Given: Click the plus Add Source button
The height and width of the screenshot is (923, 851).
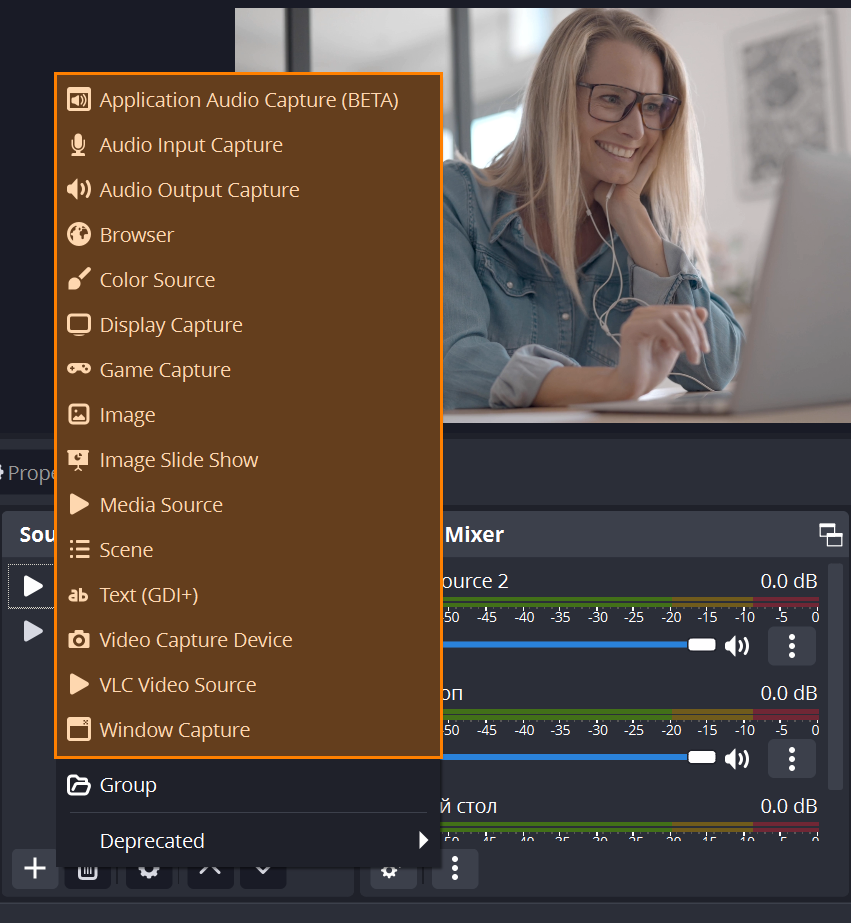Looking at the screenshot, I should tap(35, 869).
